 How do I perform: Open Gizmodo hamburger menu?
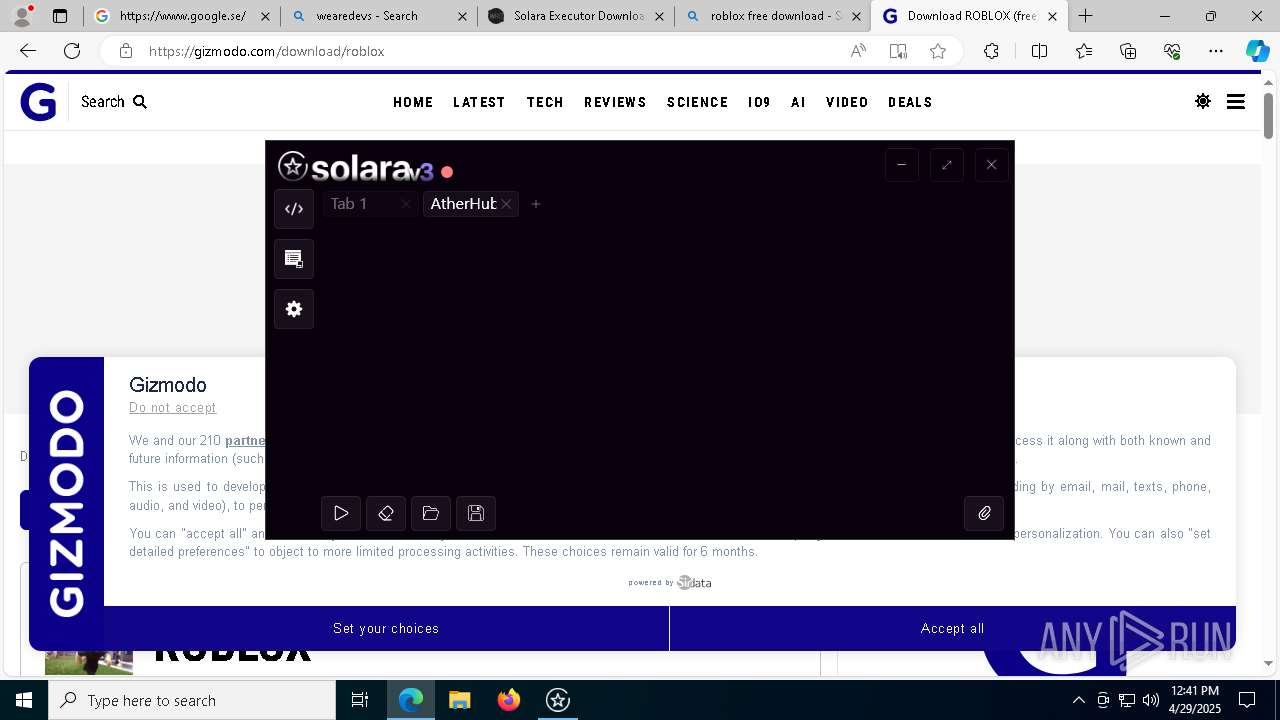pos(1236,101)
